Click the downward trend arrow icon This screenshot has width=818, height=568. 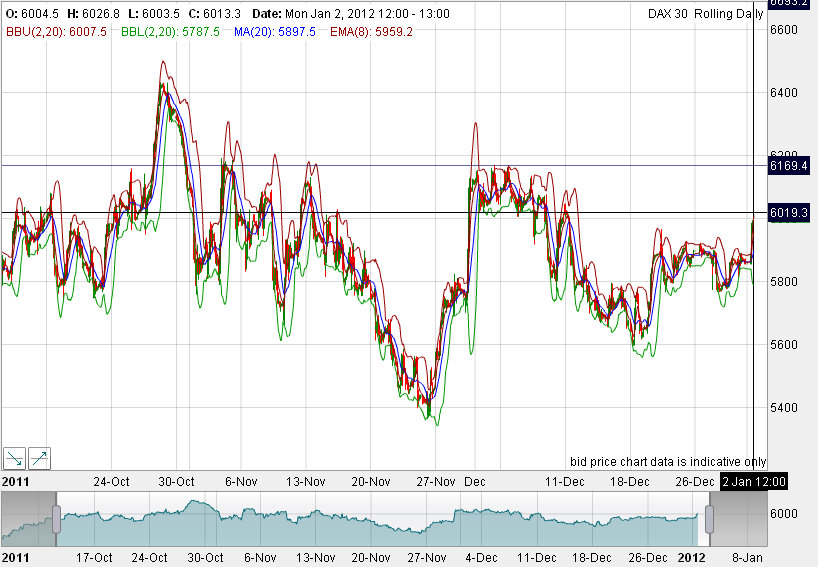[15, 458]
